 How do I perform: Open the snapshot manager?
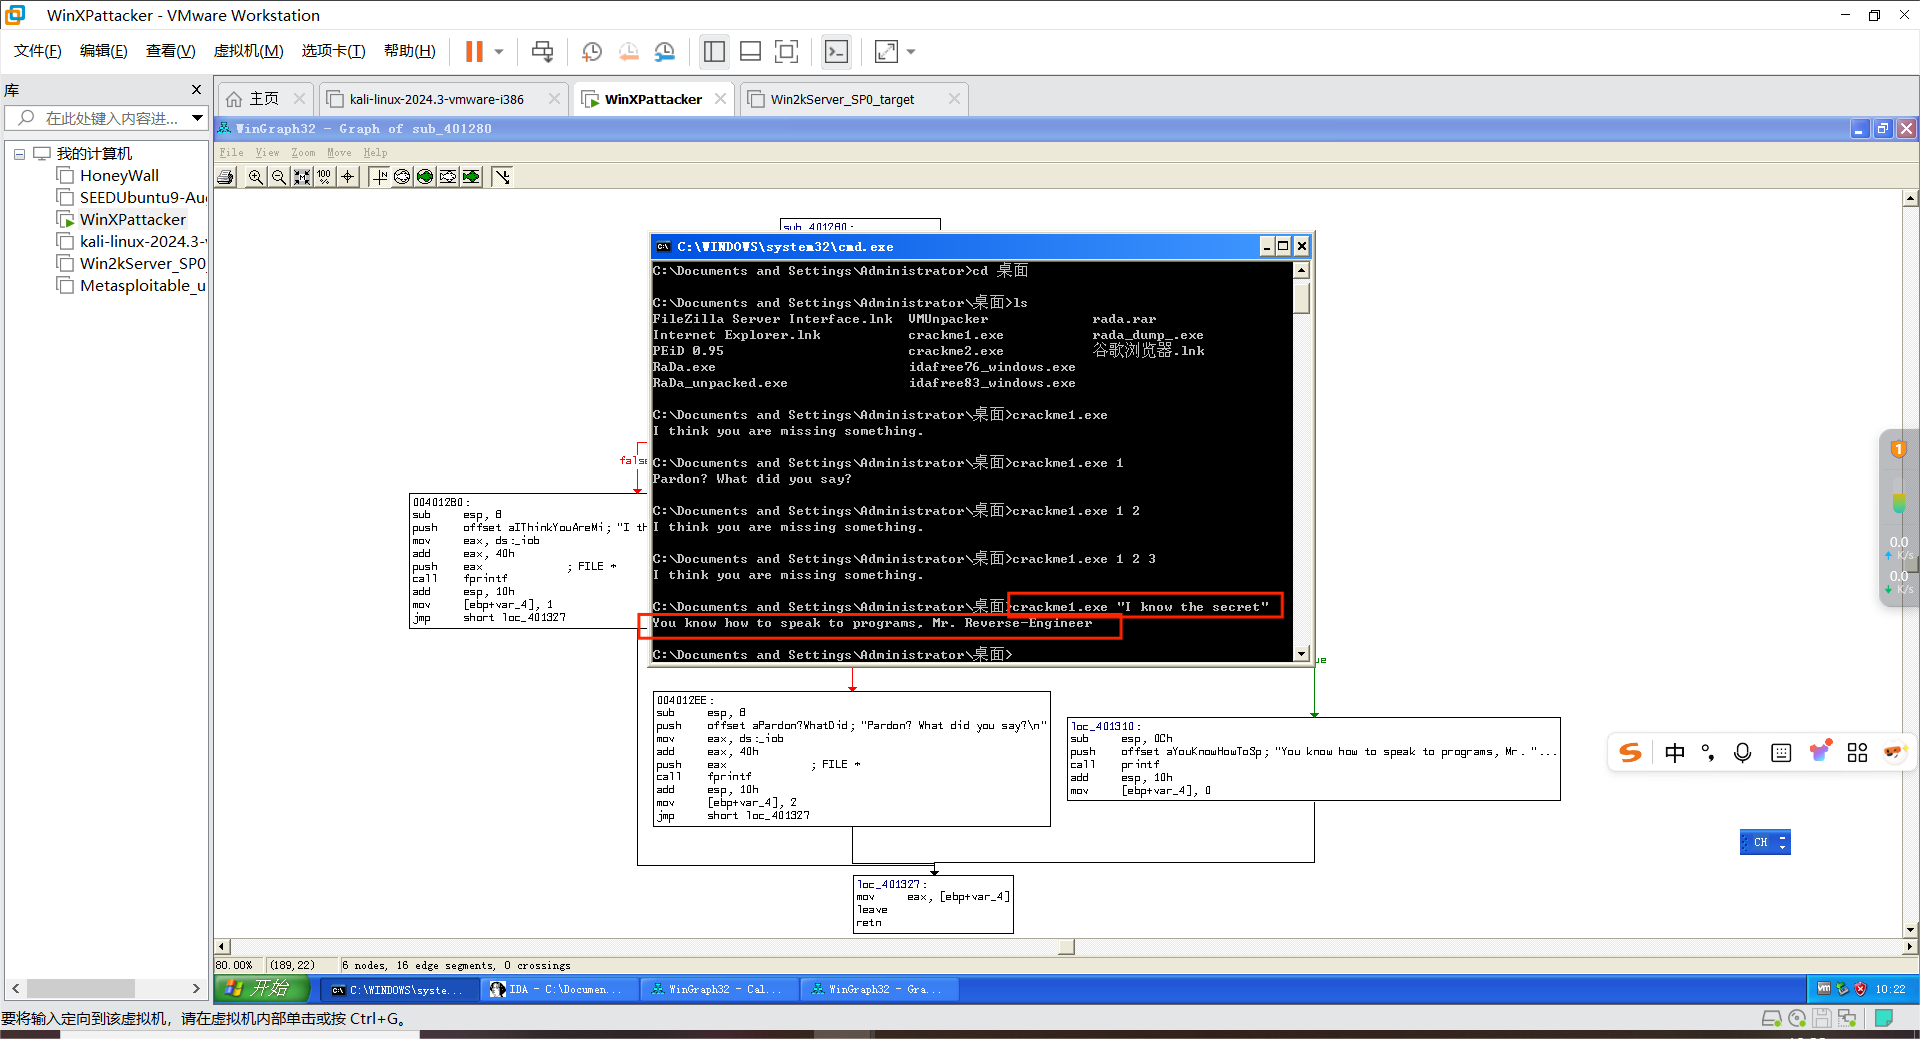[665, 51]
